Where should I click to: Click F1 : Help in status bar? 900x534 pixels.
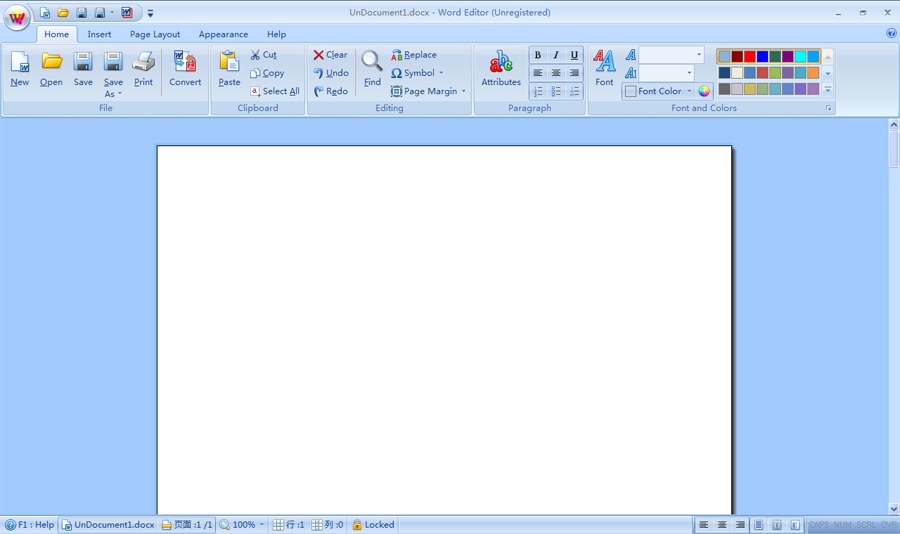(29, 525)
